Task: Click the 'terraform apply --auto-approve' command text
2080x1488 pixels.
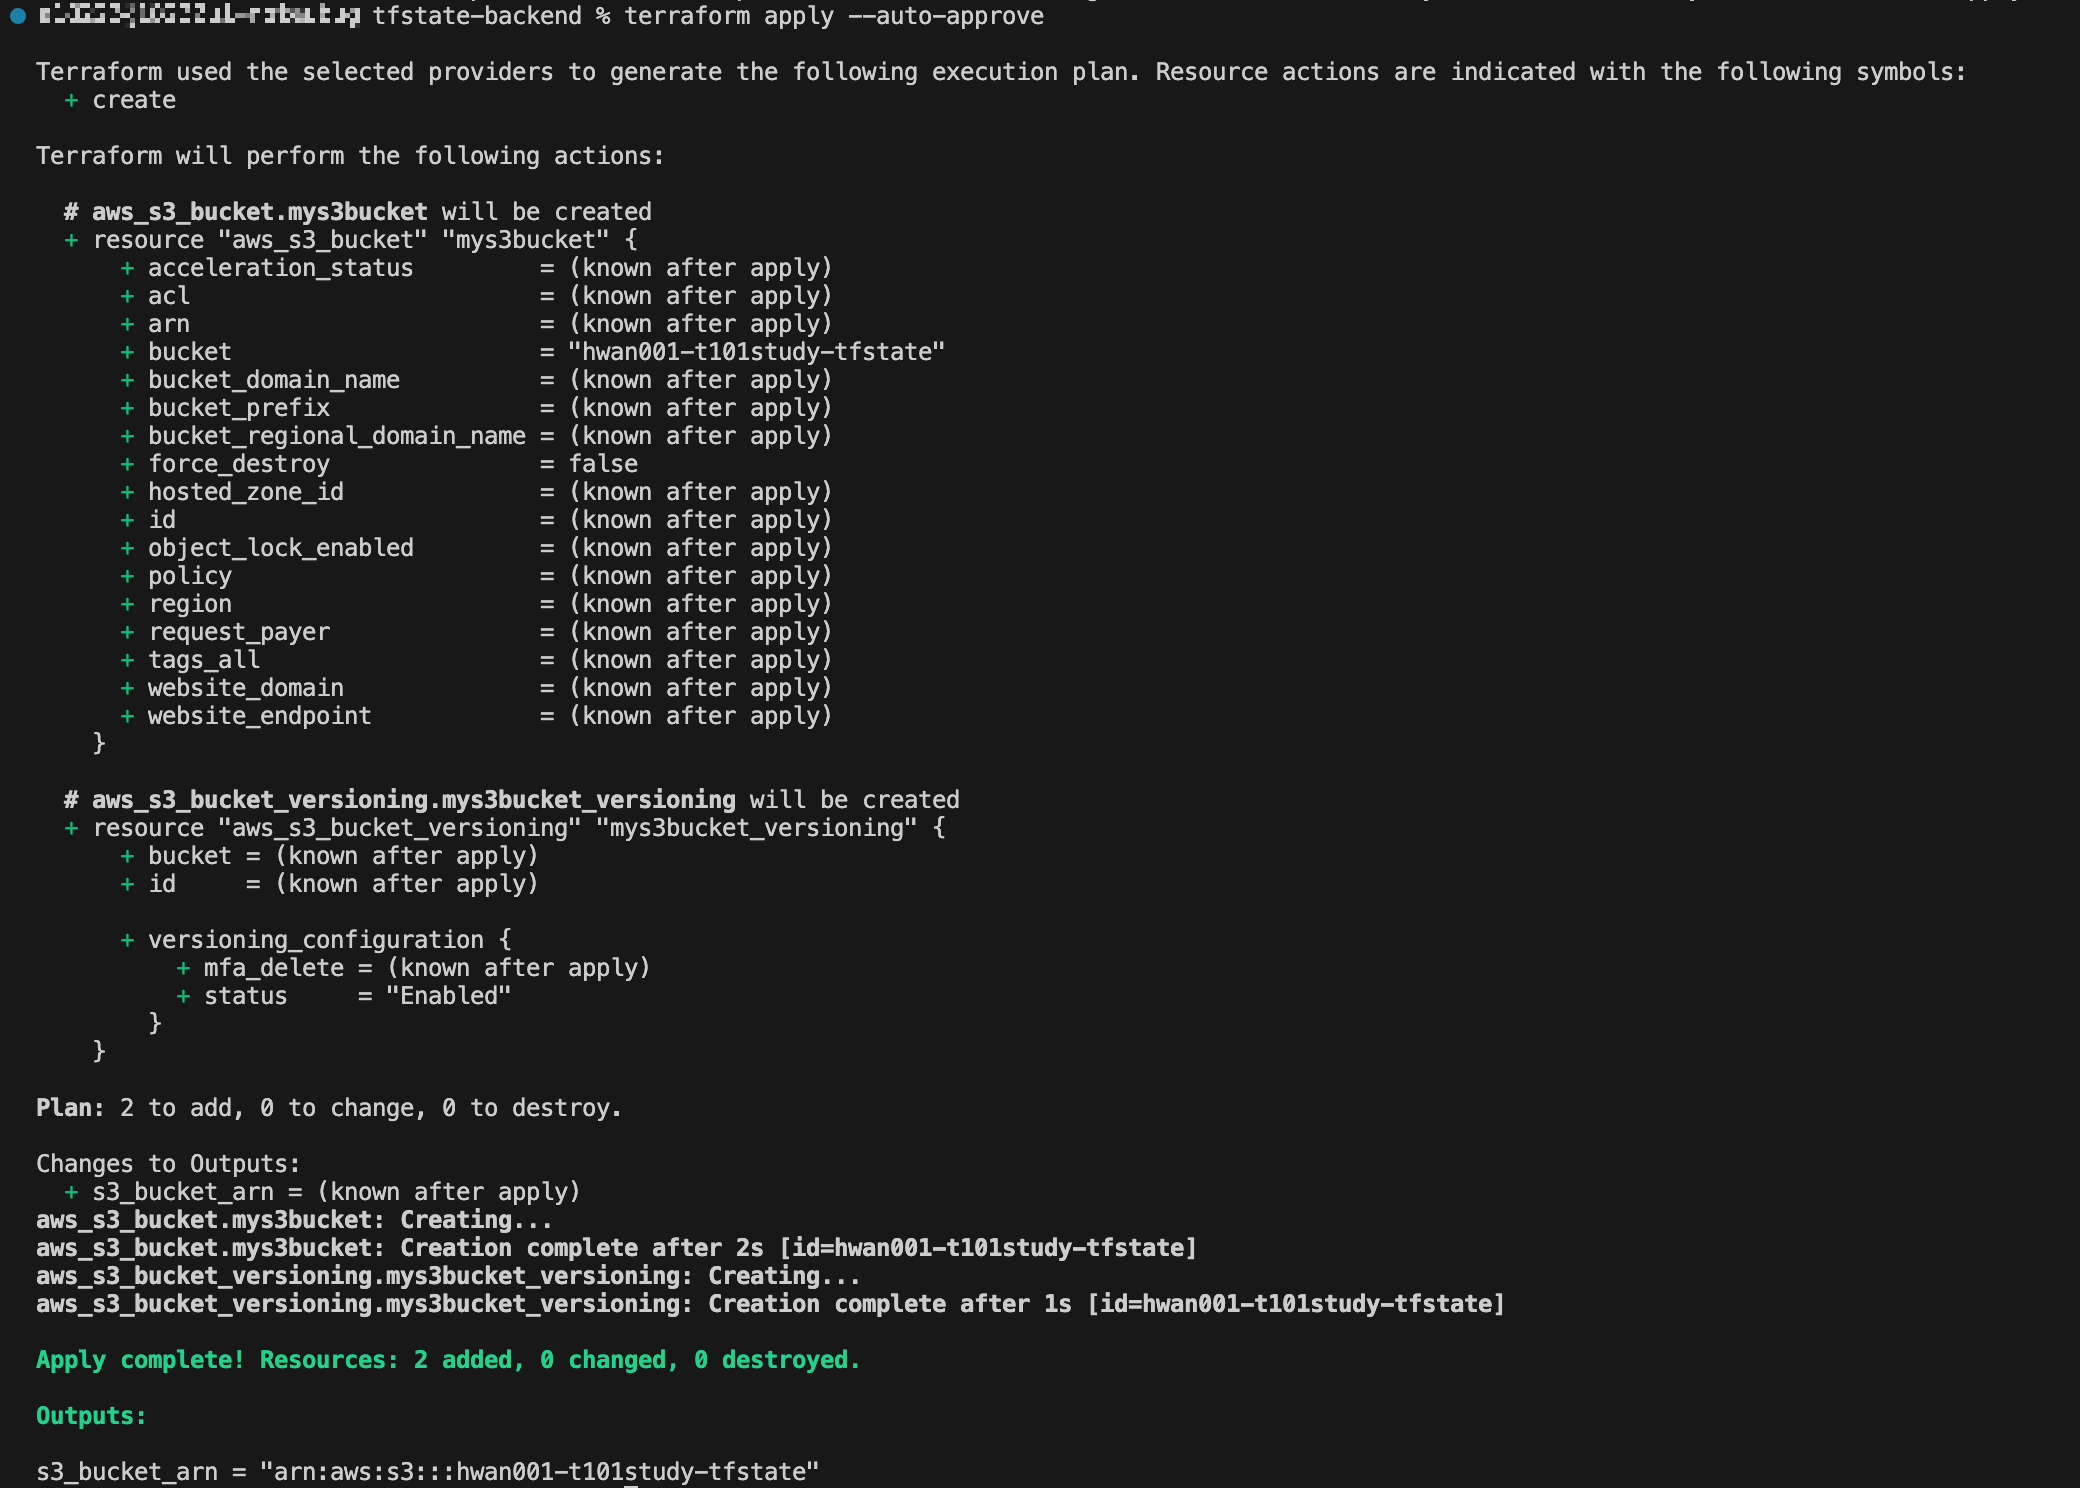Action: (x=833, y=16)
